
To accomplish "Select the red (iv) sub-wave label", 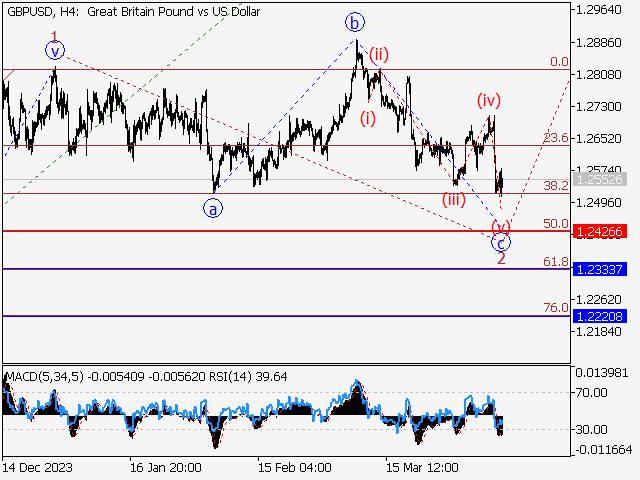I will click(x=489, y=100).
